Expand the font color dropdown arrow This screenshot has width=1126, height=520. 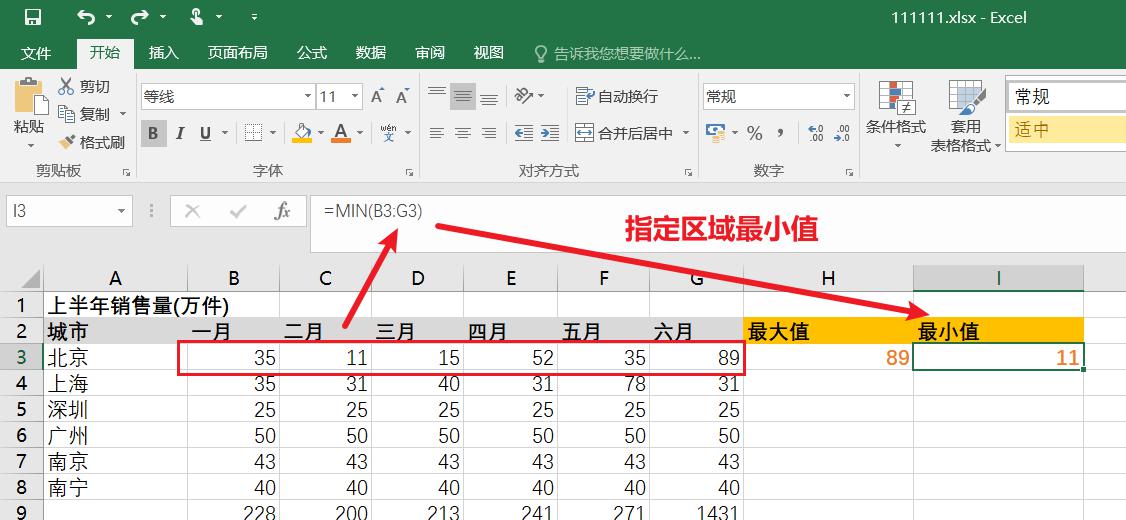(x=360, y=134)
